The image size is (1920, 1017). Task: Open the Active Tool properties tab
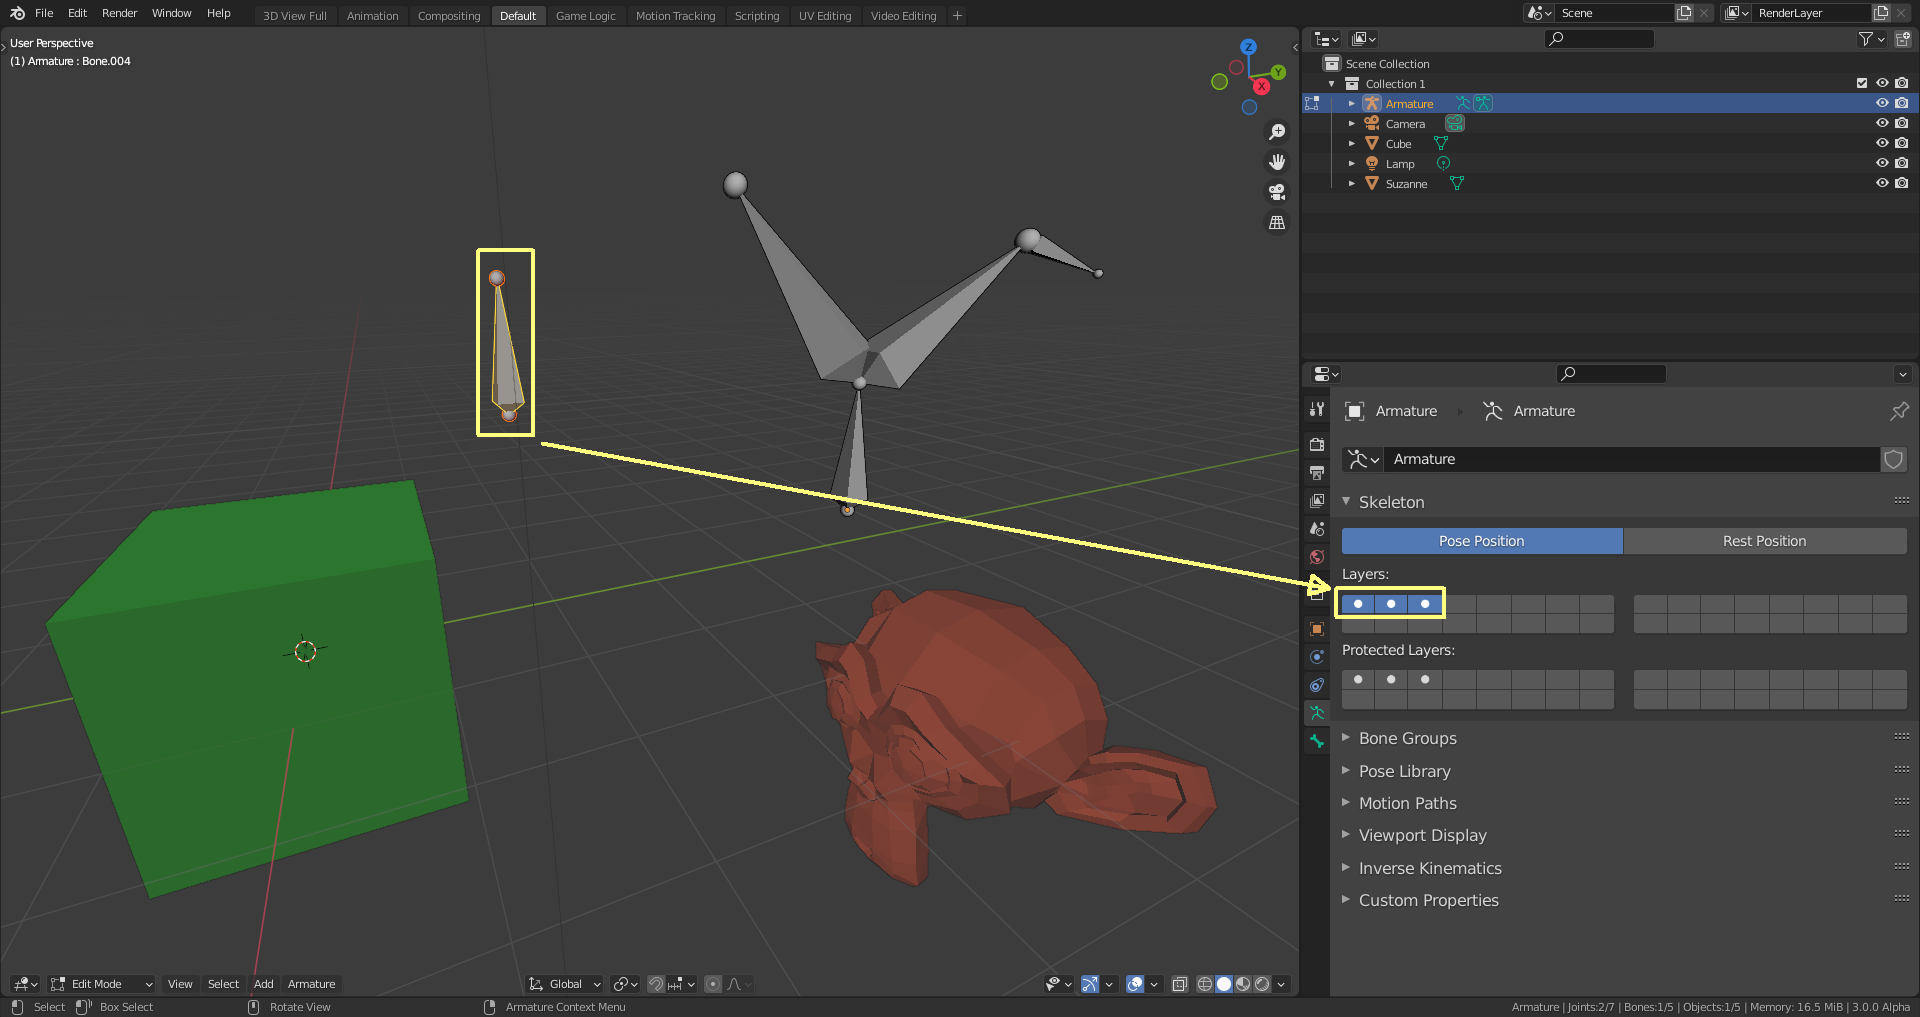click(x=1316, y=411)
